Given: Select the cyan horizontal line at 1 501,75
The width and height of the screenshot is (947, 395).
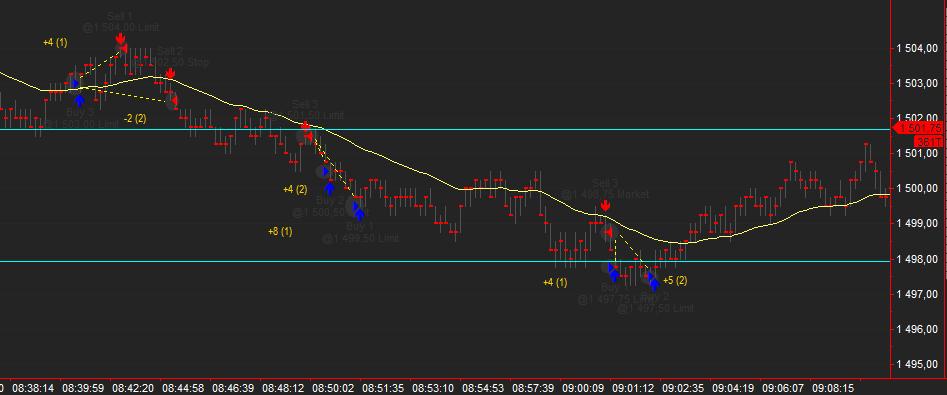Looking at the screenshot, I should click(446, 129).
